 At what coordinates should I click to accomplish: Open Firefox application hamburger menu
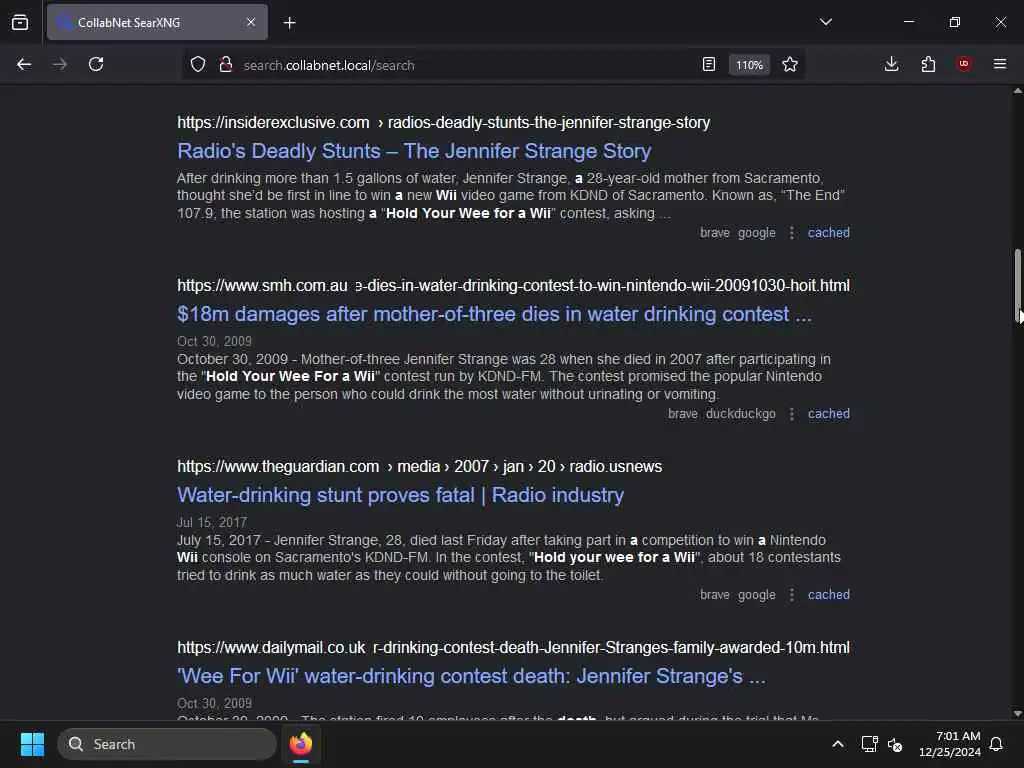[1000, 64]
